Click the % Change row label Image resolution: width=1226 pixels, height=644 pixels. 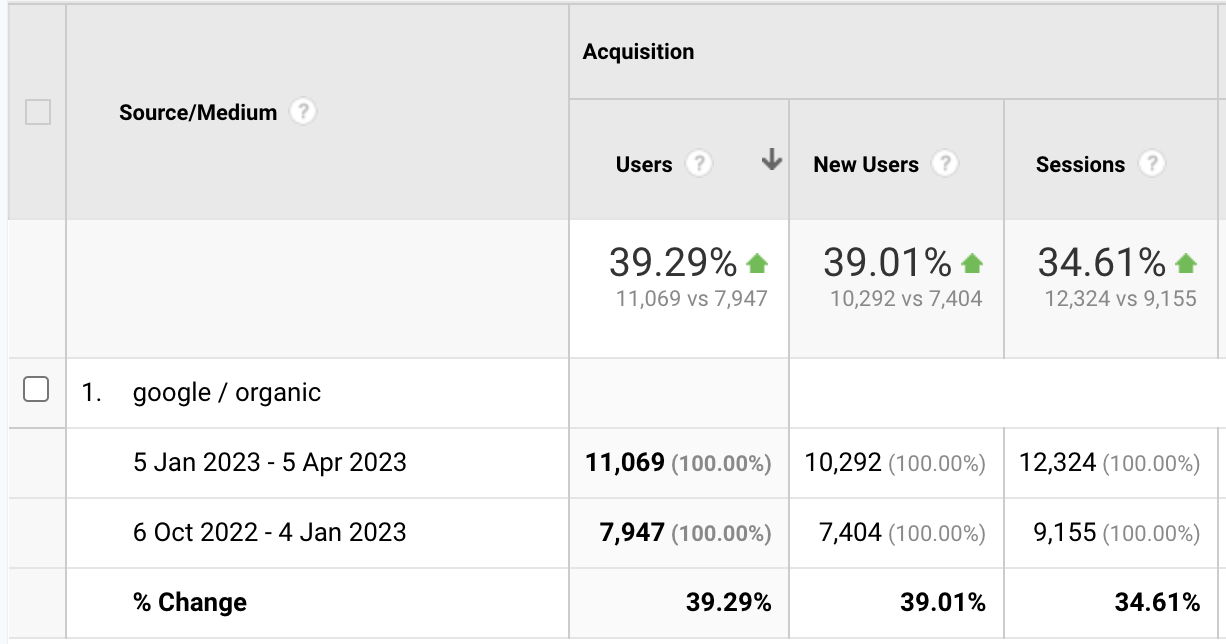coord(190,602)
